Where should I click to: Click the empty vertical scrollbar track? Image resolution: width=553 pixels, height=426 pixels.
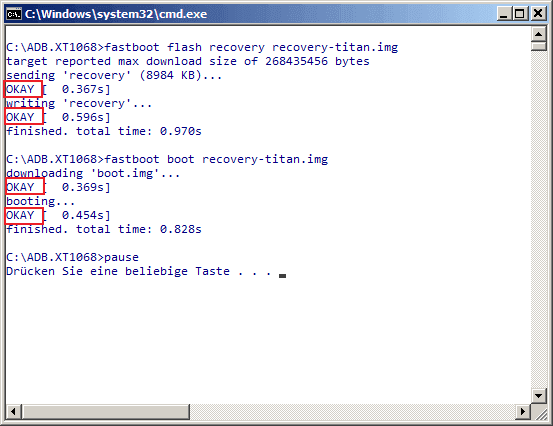[x=539, y=220]
